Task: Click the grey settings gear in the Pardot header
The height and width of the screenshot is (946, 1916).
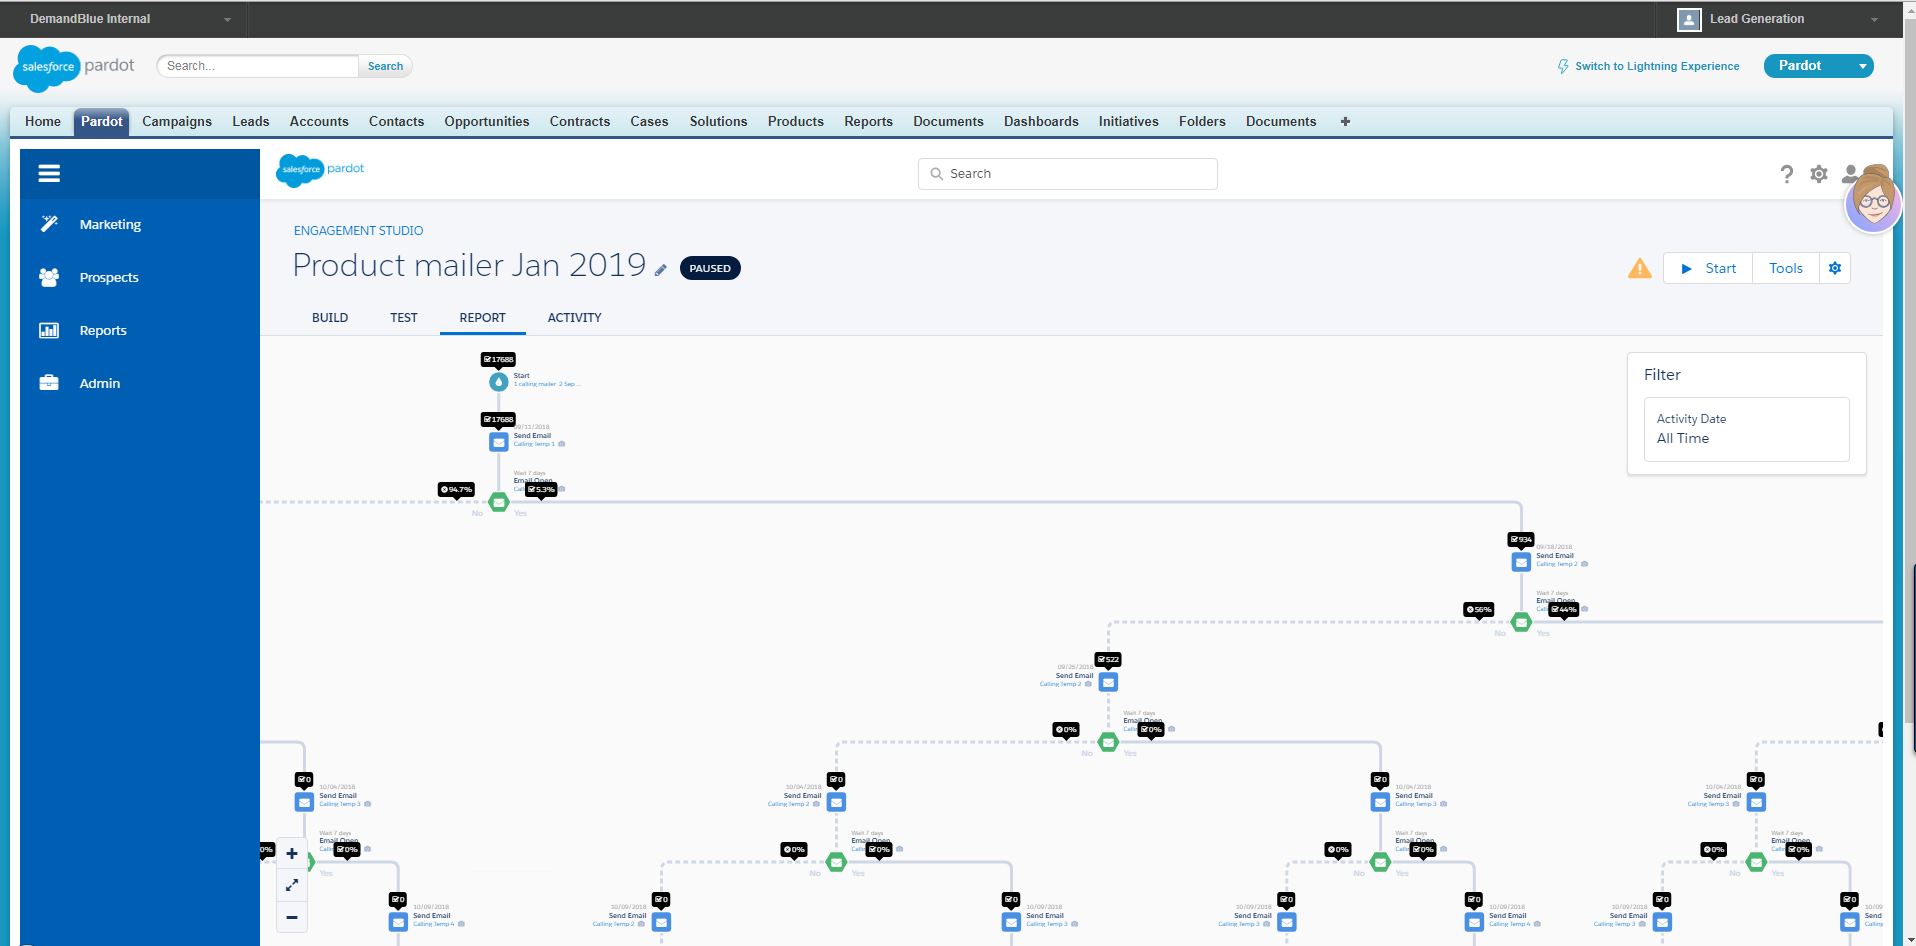Action: (1819, 174)
